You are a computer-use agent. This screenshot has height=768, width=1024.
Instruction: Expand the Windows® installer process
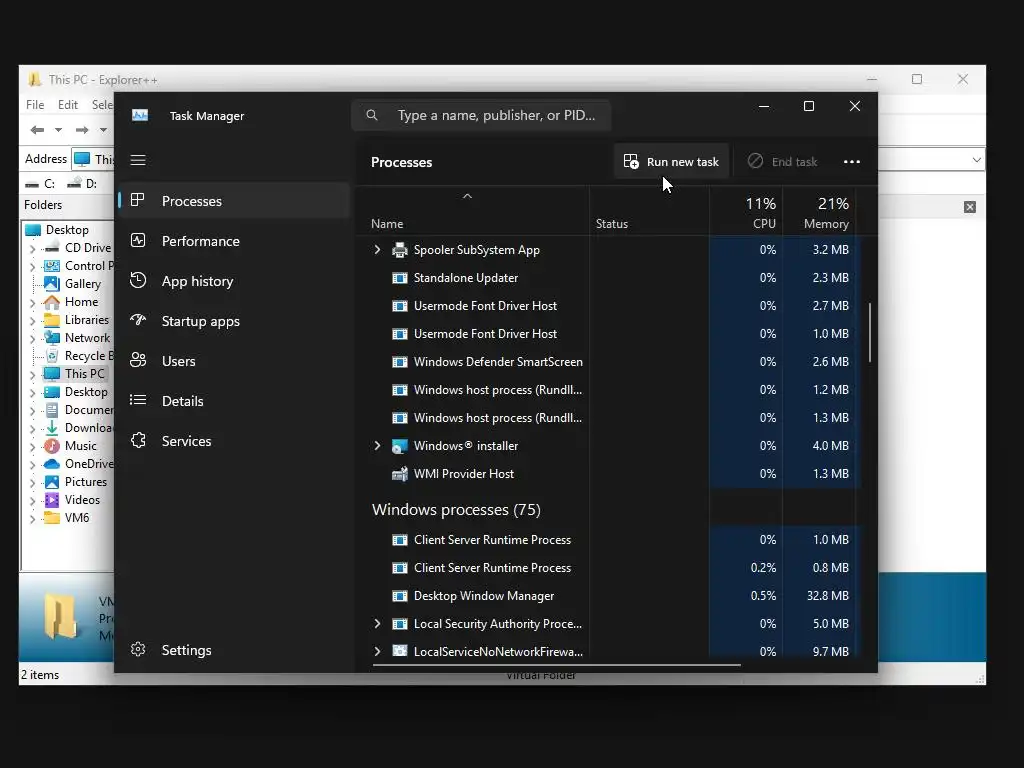377,445
